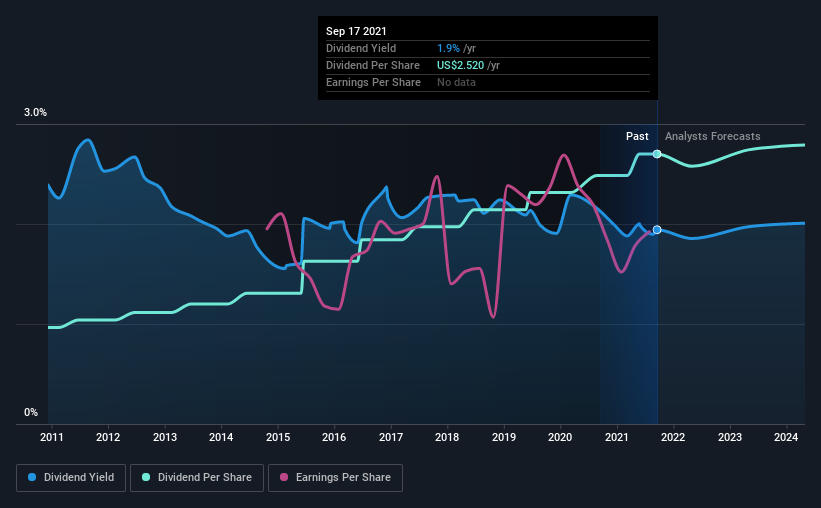Click the US$2.520 dividend value in tooltip
This screenshot has width=821, height=508.
(461, 65)
